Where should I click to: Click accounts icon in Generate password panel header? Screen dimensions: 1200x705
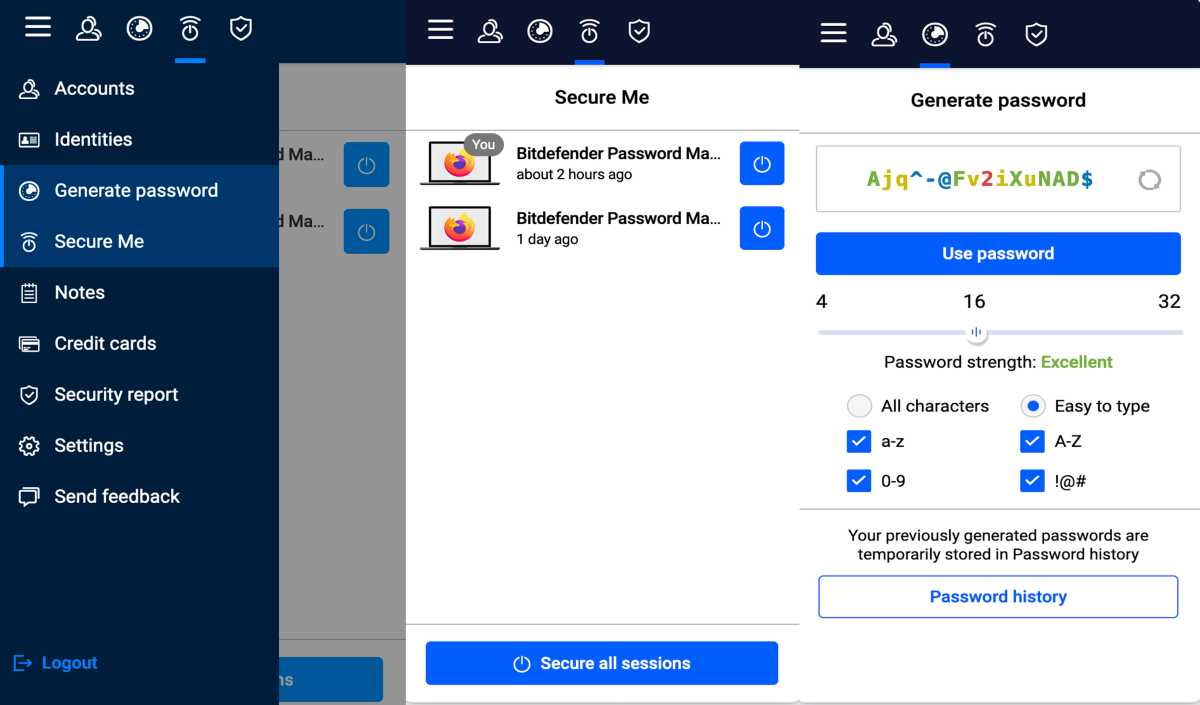click(x=884, y=35)
